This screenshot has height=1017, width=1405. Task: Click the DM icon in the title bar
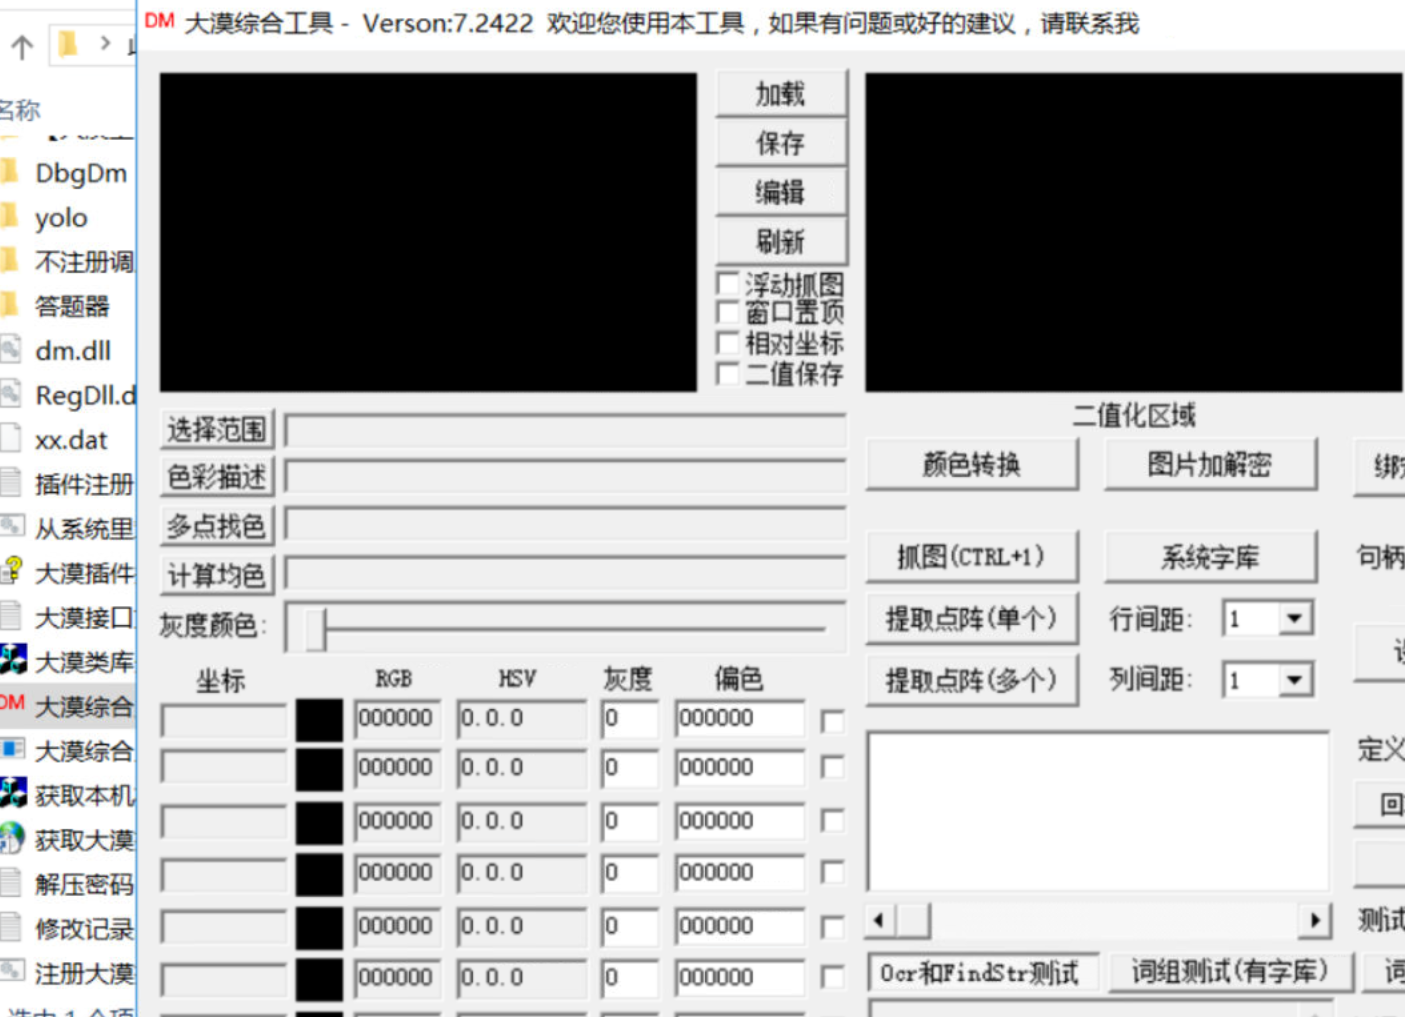(159, 21)
